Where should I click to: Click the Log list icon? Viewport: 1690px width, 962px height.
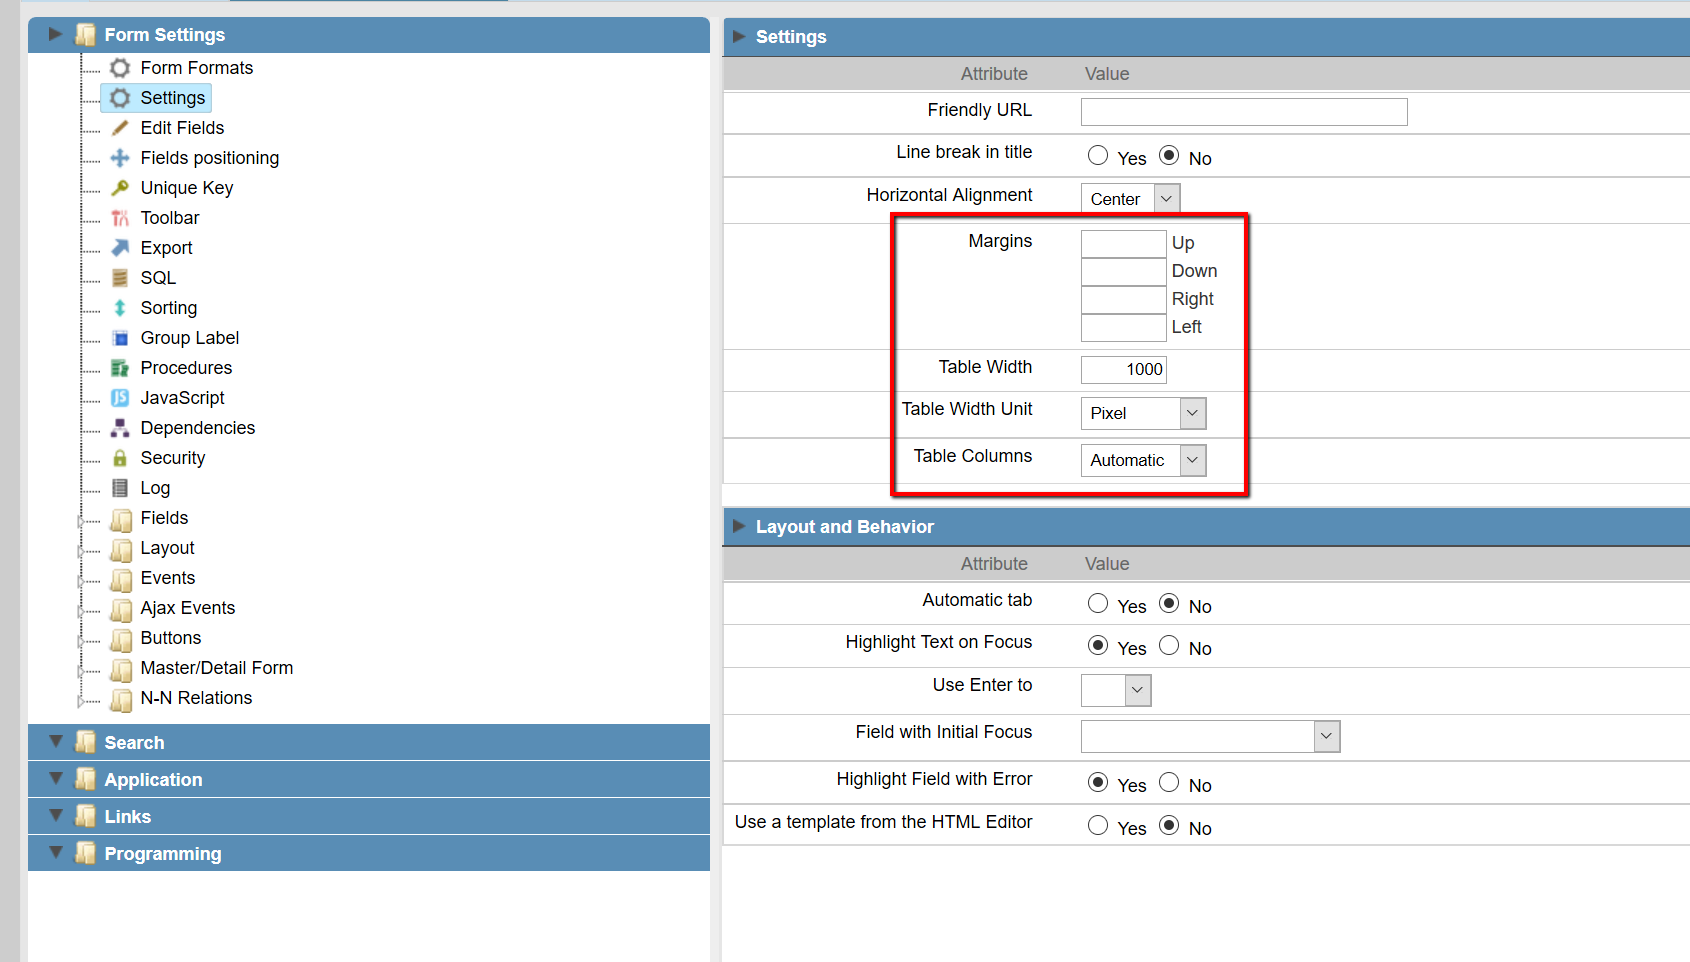[x=120, y=488]
